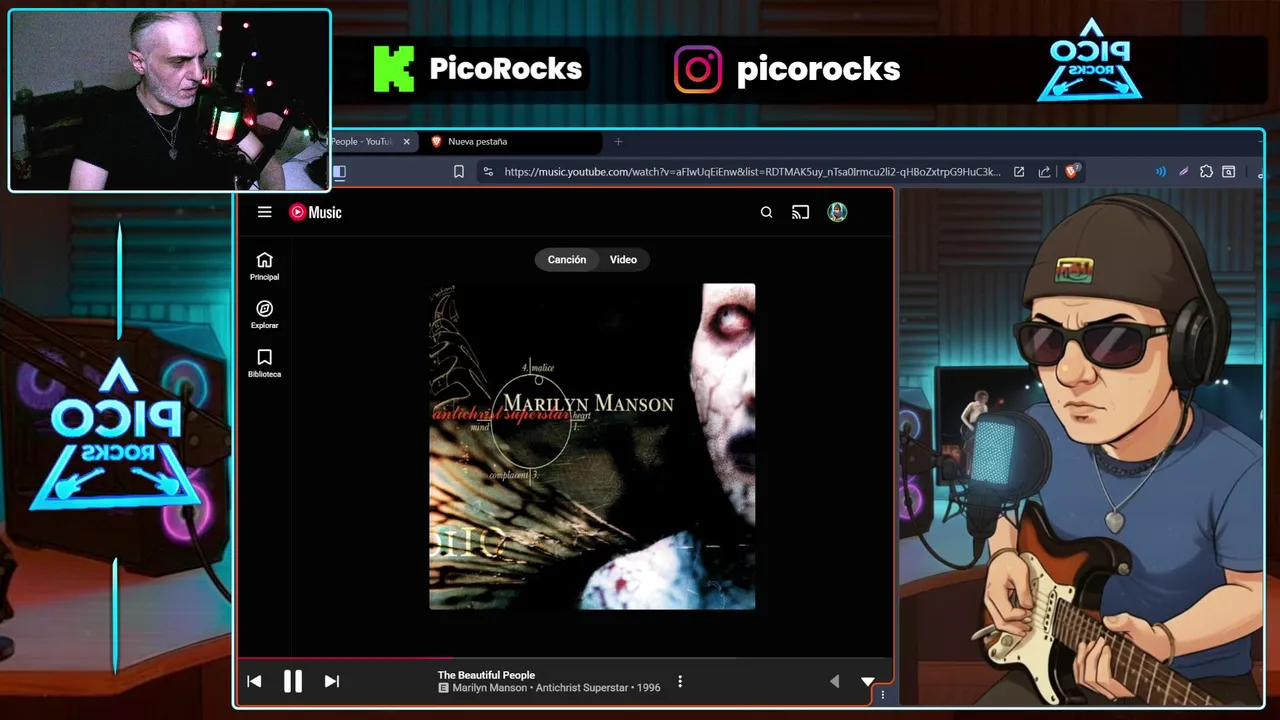
Task: Open the account avatar menu
Action: click(837, 212)
